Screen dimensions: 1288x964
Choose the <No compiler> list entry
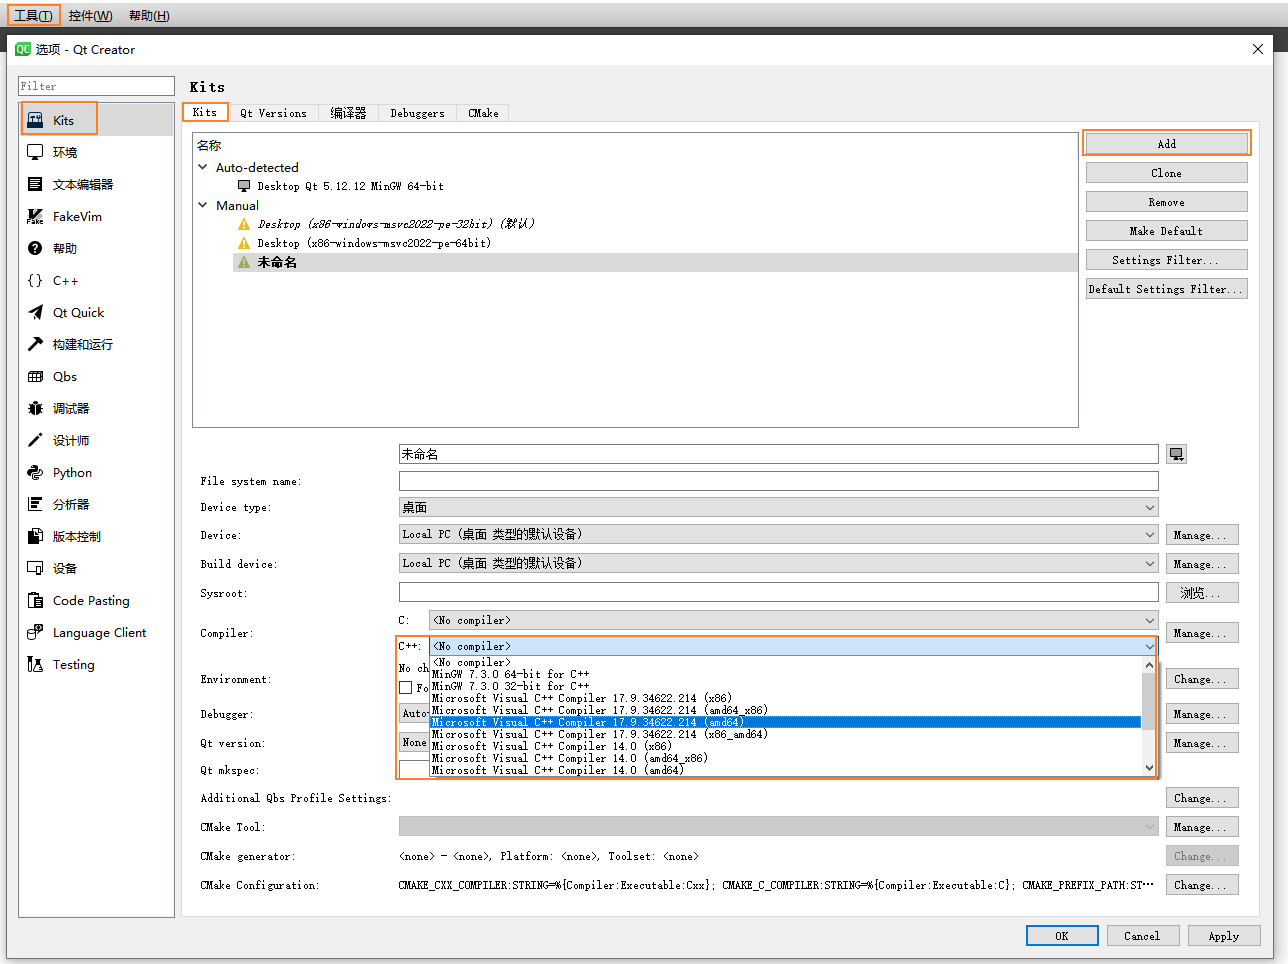pyautogui.click(x=785, y=662)
